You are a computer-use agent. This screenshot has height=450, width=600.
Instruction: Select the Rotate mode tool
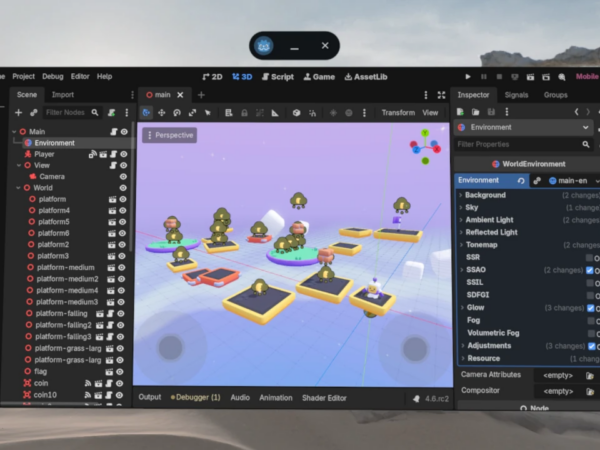click(177, 113)
